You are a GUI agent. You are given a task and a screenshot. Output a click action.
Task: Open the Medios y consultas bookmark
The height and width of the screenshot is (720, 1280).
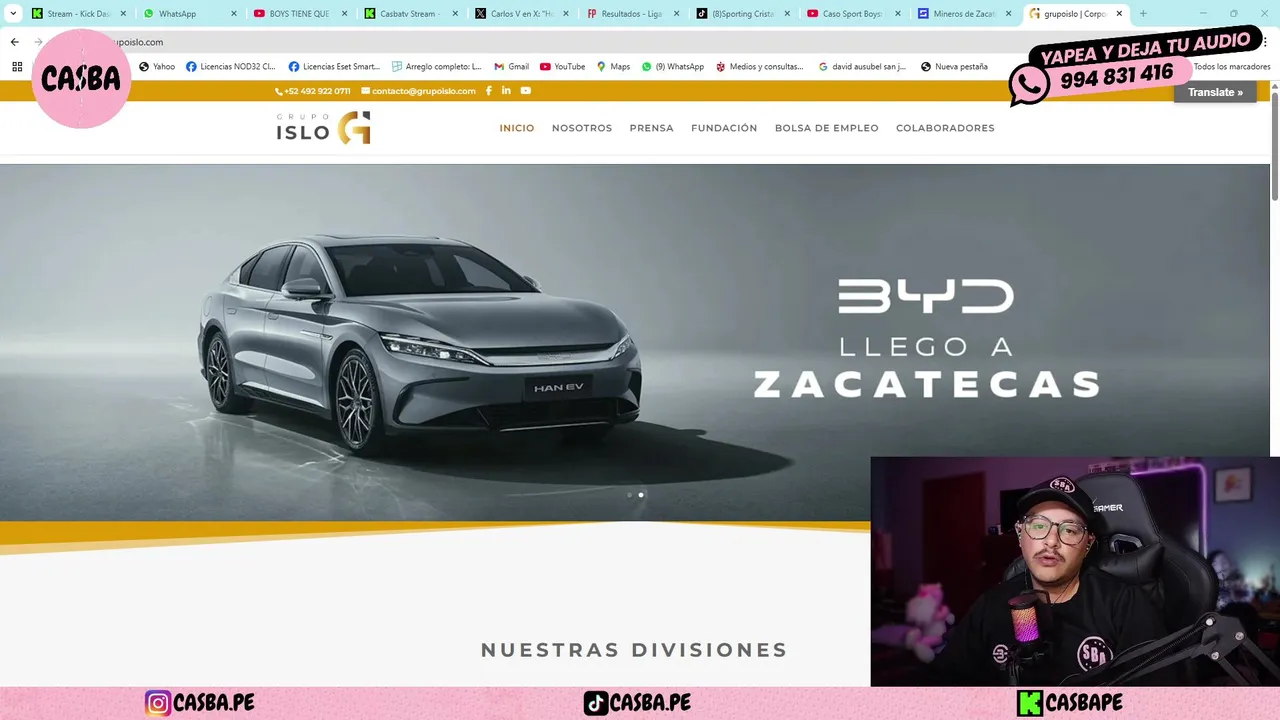[760, 67]
